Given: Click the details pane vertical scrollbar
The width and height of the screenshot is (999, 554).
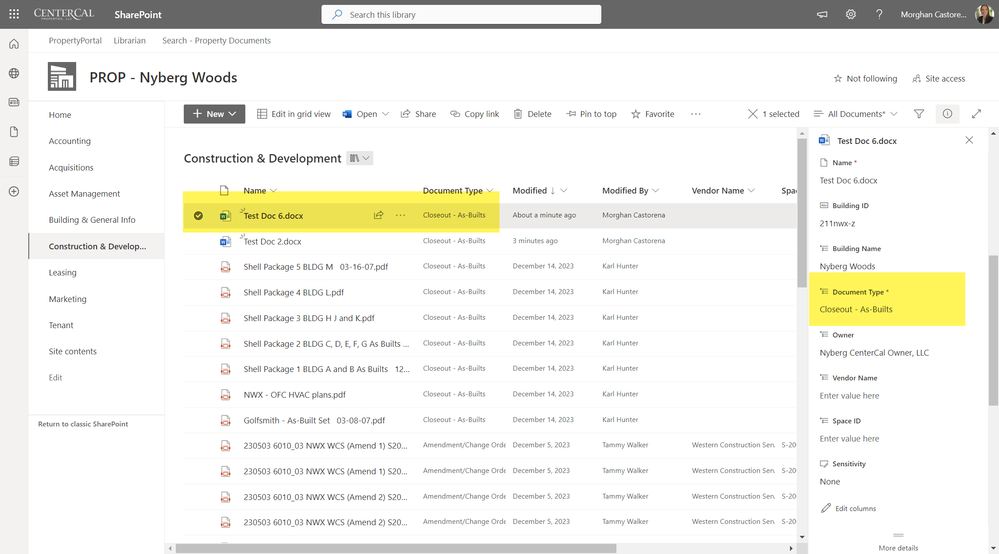Looking at the screenshot, I should (x=993, y=330).
